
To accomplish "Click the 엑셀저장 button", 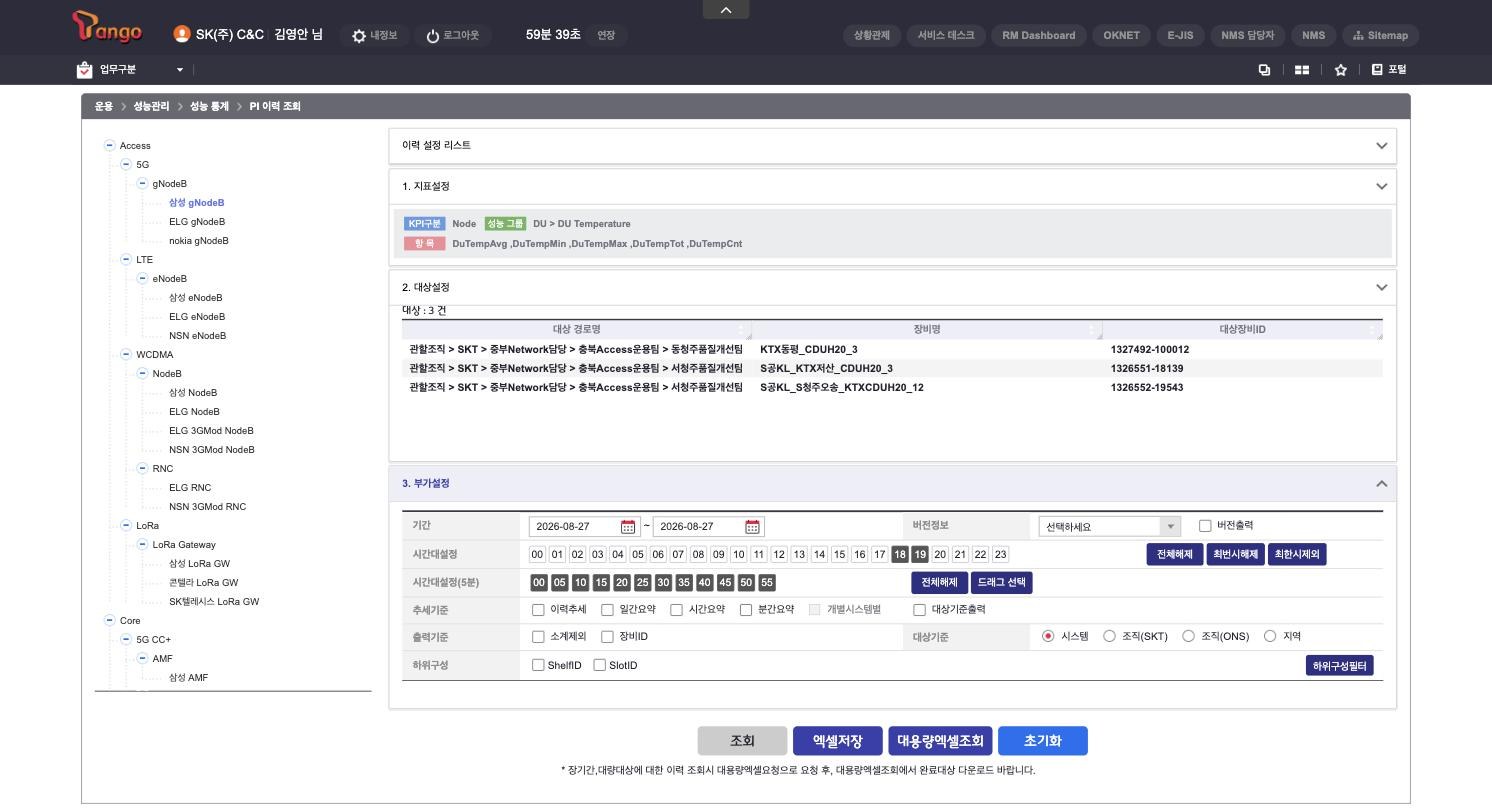I will 838,741.
